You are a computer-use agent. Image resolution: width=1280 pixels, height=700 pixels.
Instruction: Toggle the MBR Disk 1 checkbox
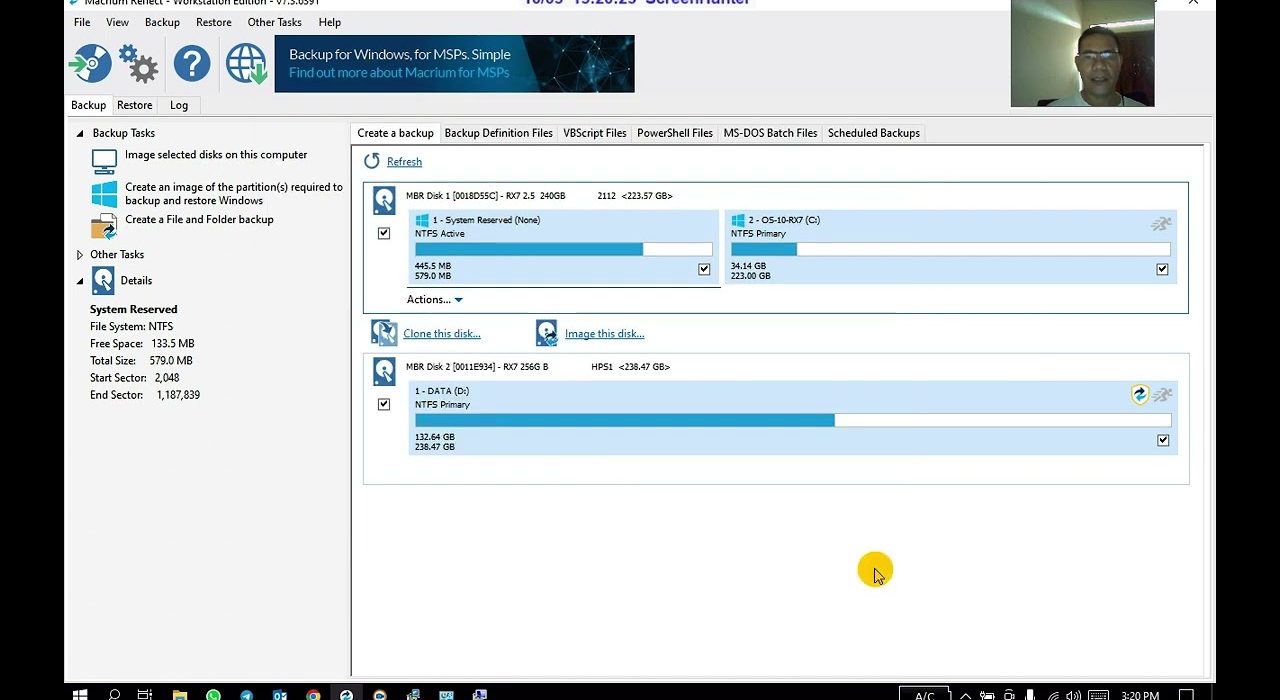pyautogui.click(x=384, y=233)
